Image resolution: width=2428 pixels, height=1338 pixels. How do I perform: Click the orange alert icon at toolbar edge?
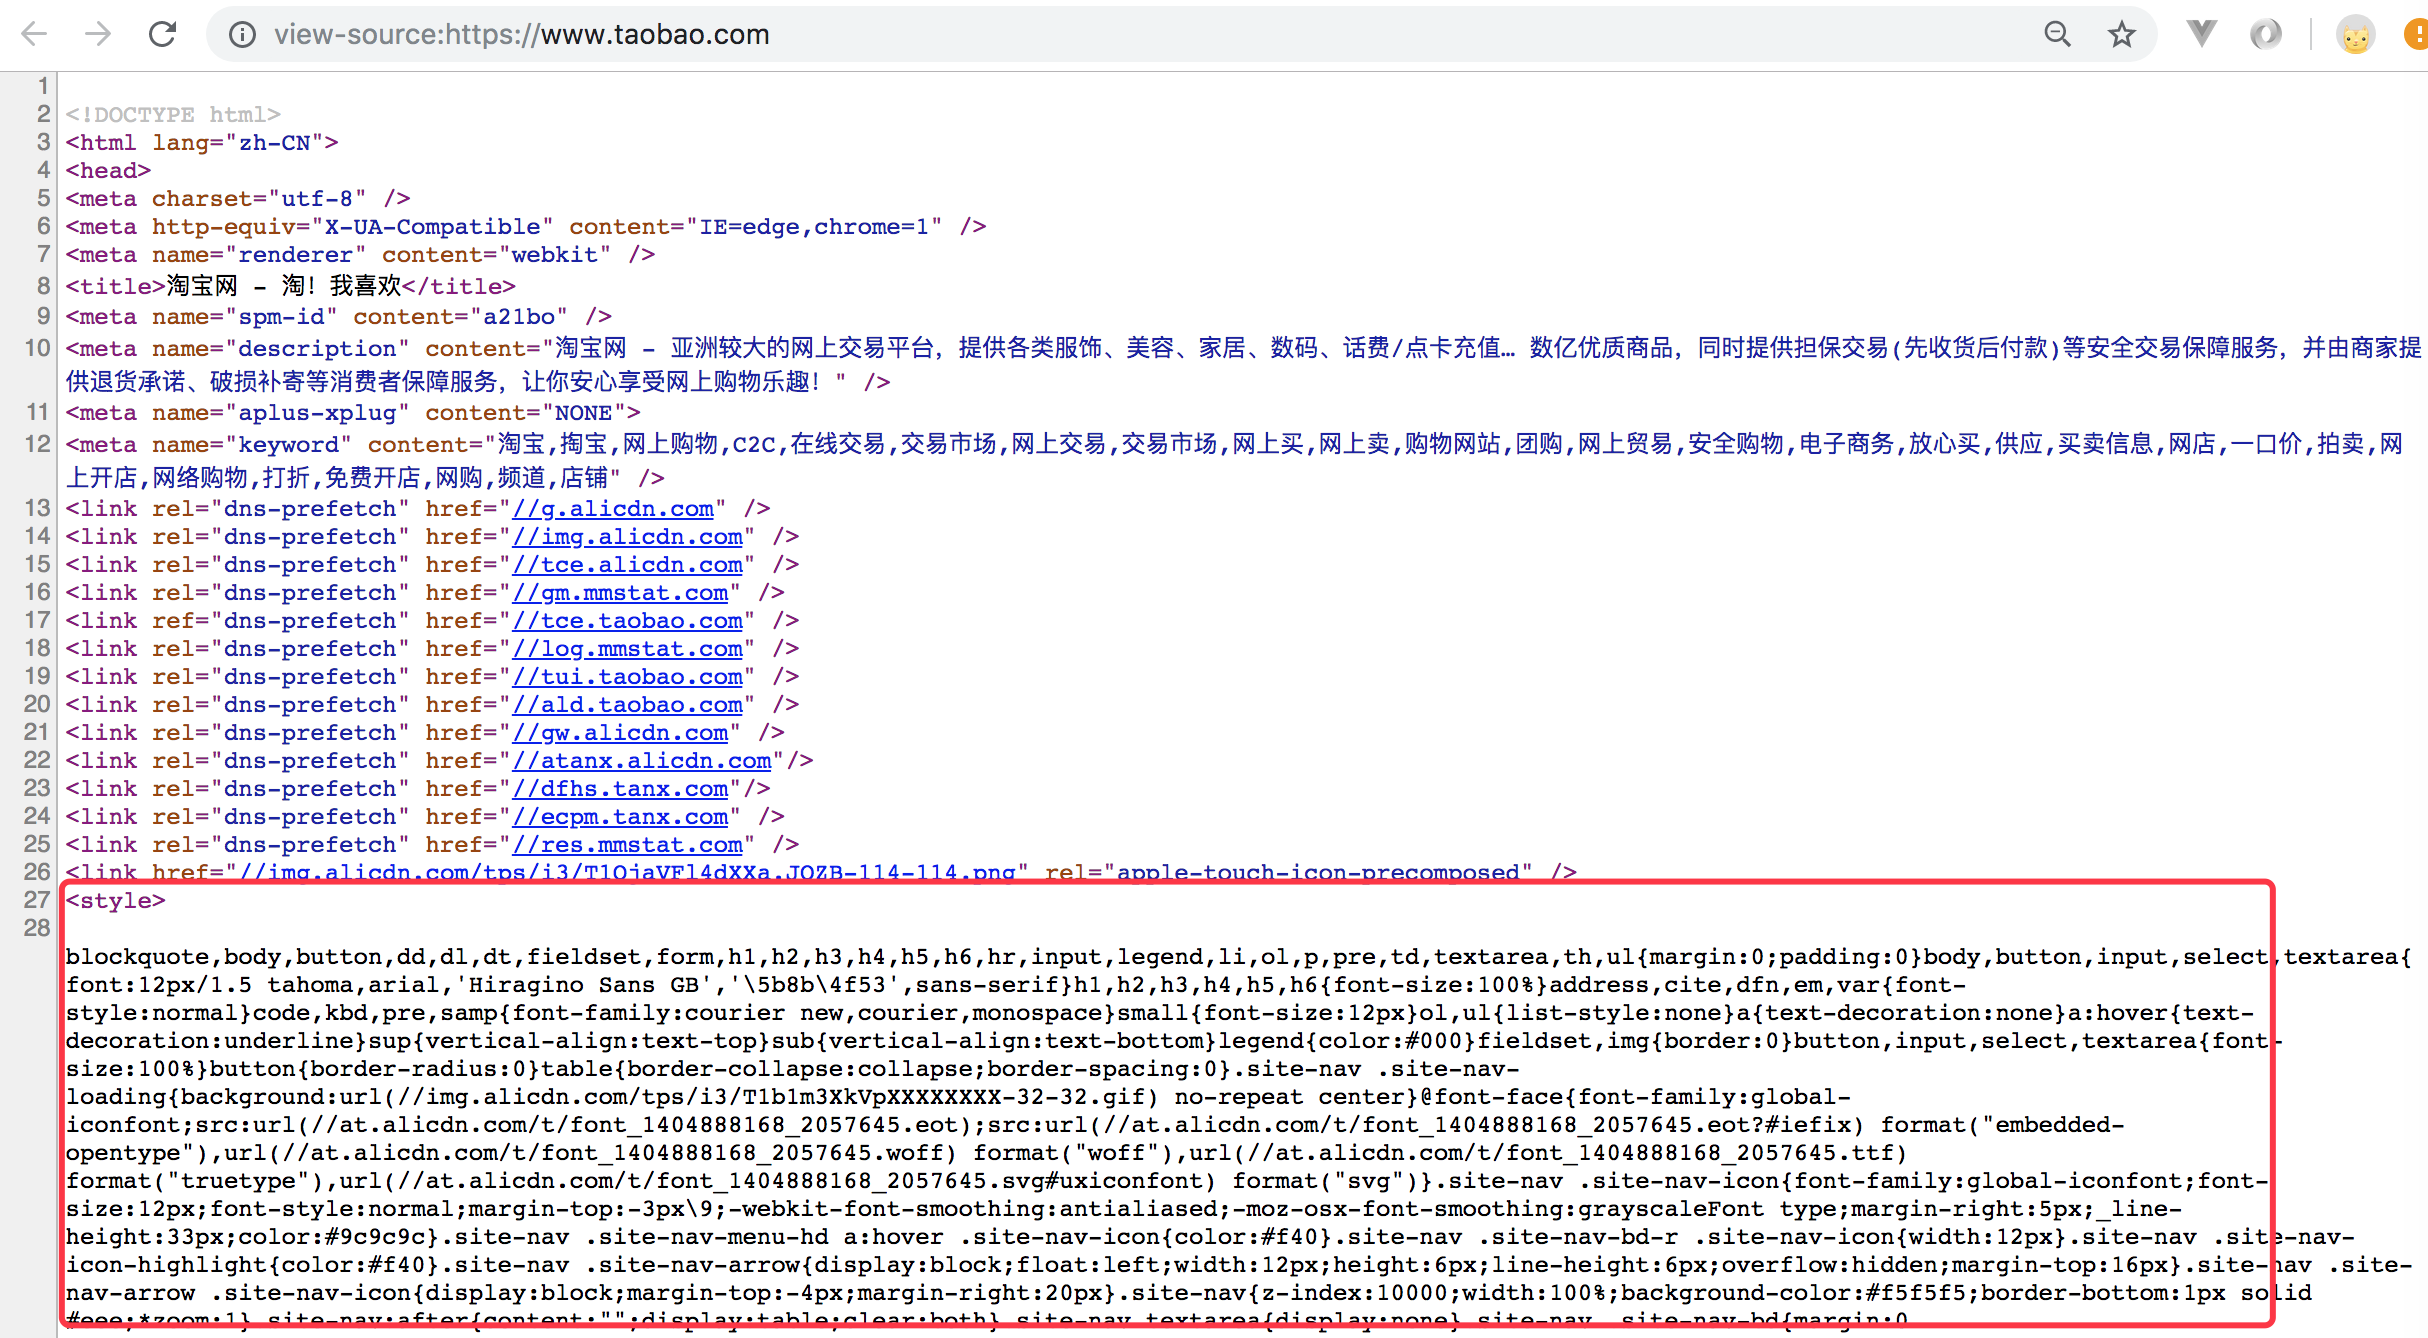(x=2416, y=35)
